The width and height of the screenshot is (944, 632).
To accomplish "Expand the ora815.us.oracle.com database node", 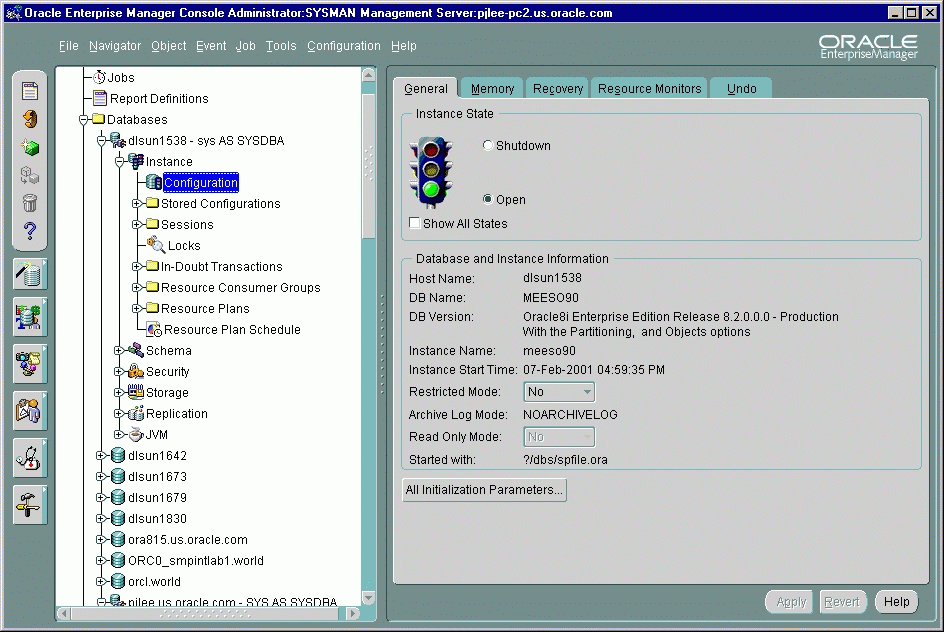I will (101, 539).
